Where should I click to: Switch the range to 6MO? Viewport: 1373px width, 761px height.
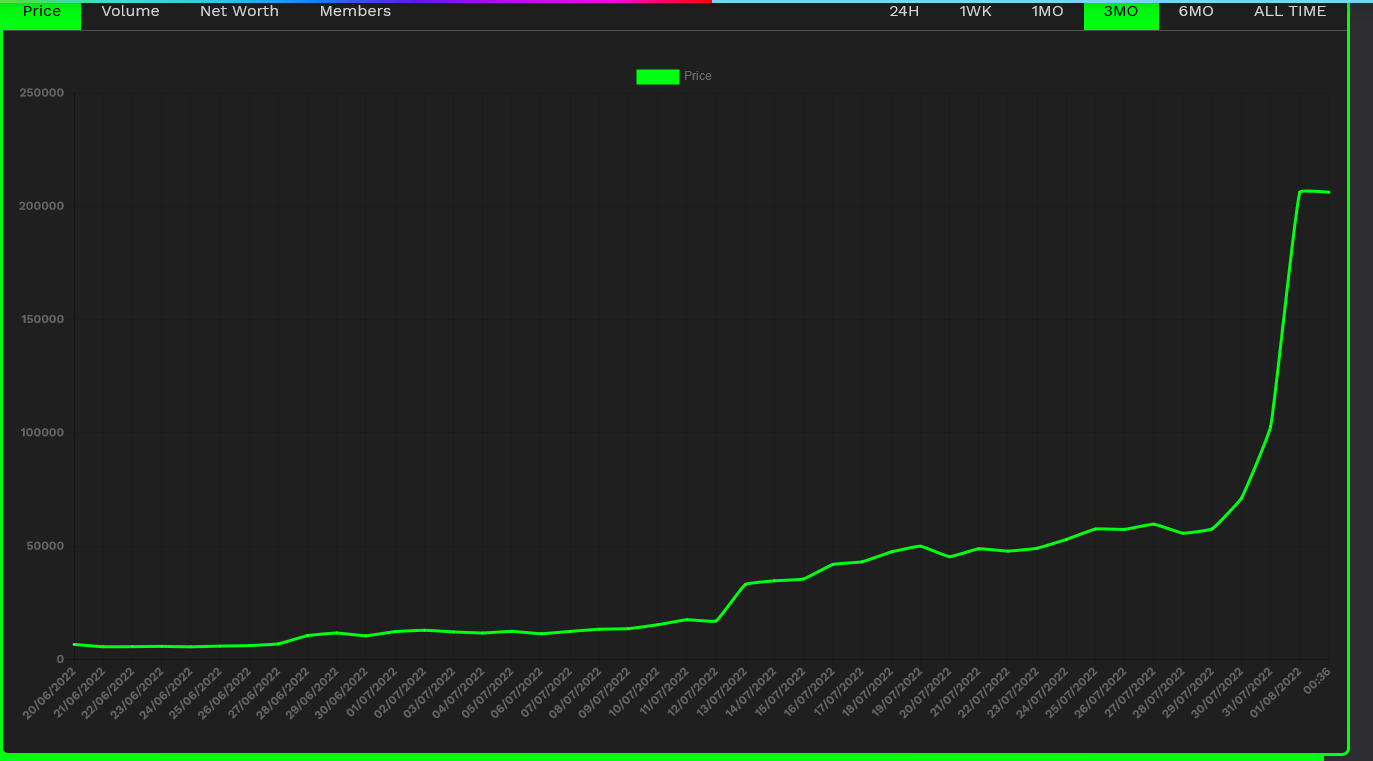coord(1196,12)
